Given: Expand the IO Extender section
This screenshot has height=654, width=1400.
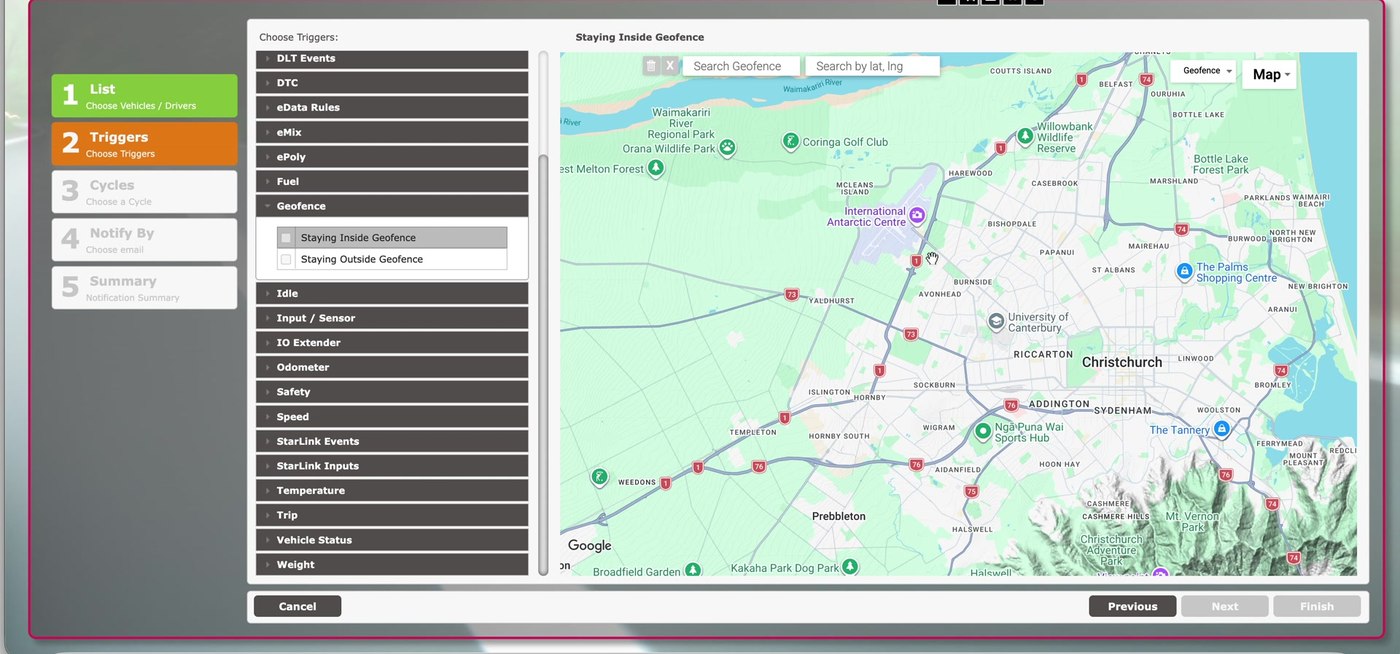Looking at the screenshot, I should pyautogui.click(x=392, y=342).
